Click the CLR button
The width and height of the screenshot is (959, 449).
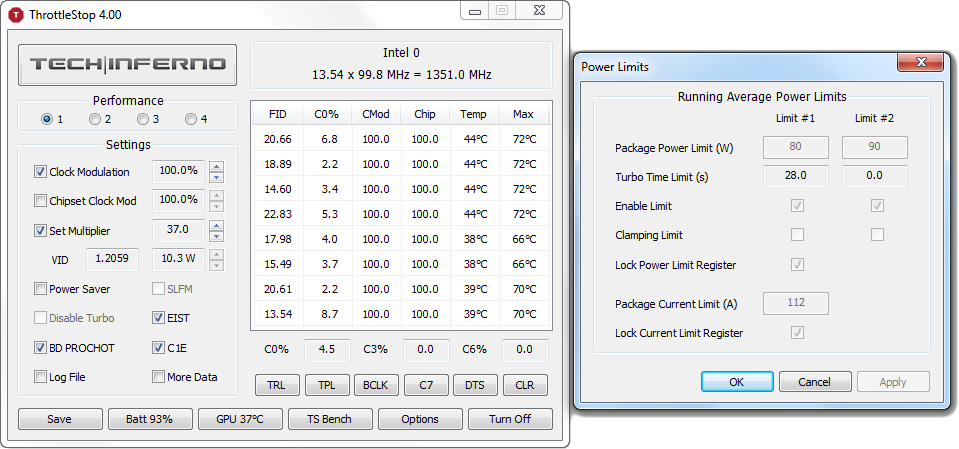click(x=525, y=385)
